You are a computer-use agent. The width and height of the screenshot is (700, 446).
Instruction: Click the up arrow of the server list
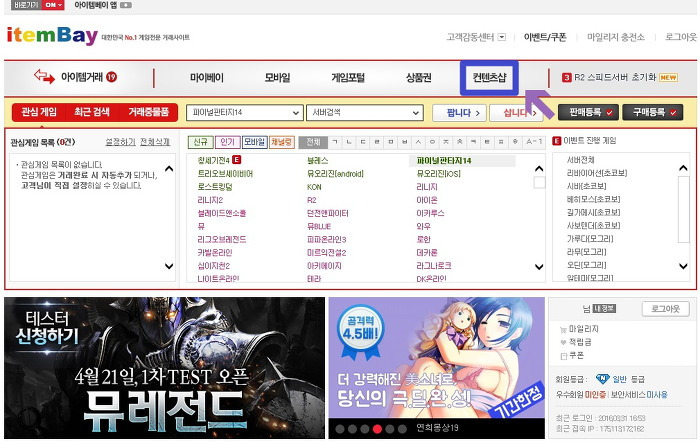683,168
